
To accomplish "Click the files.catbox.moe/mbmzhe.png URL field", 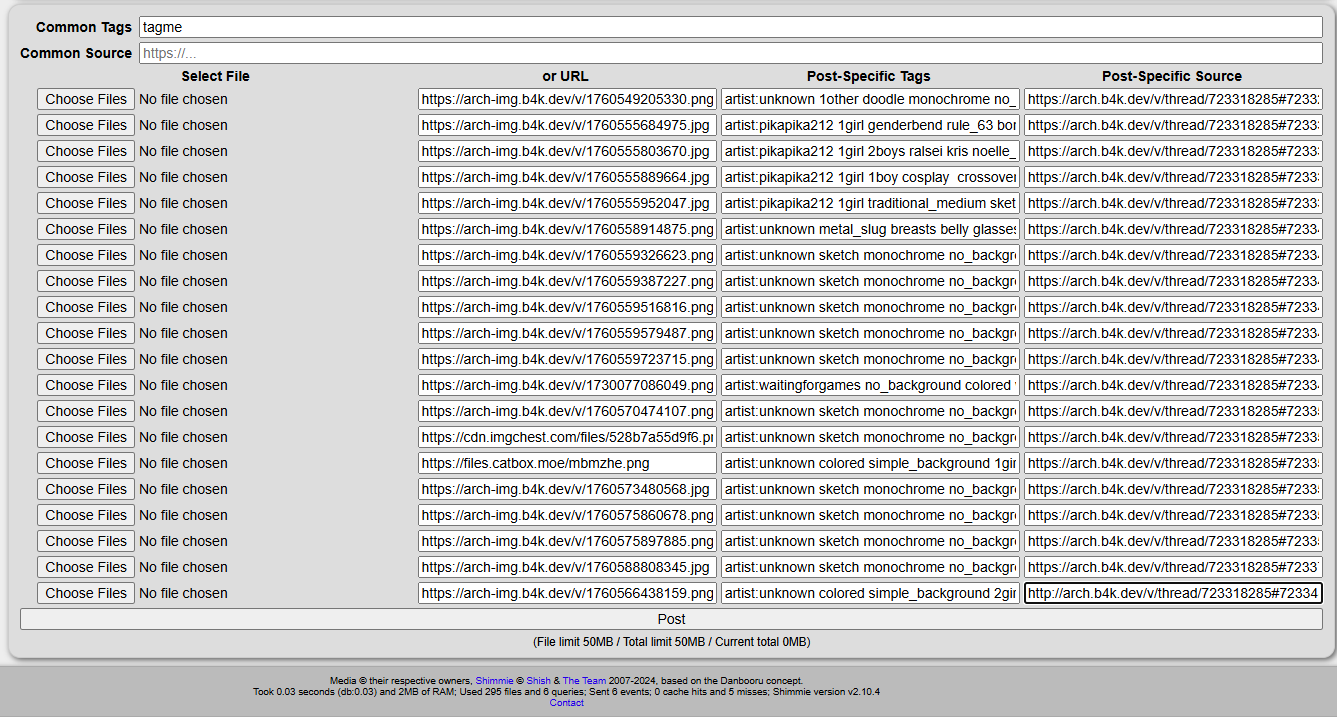I will tap(567, 463).
